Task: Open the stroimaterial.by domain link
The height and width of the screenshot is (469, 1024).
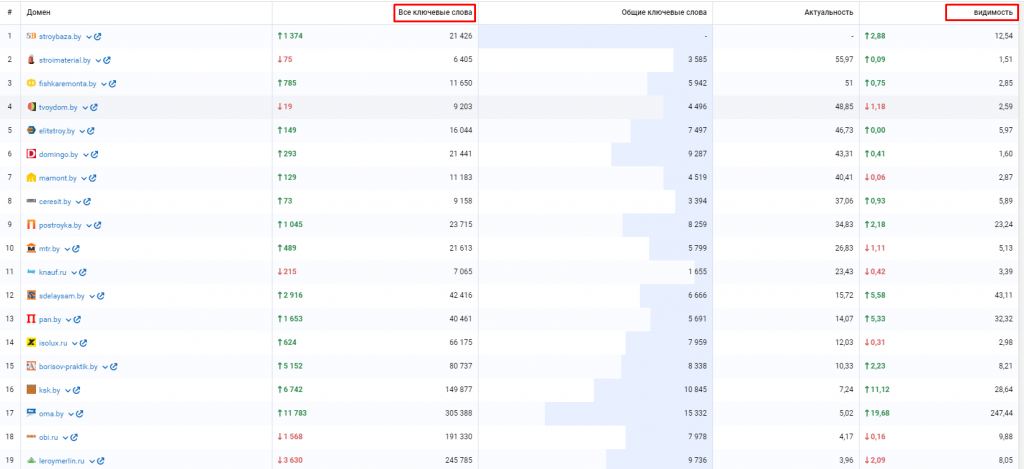Action: click(x=65, y=60)
